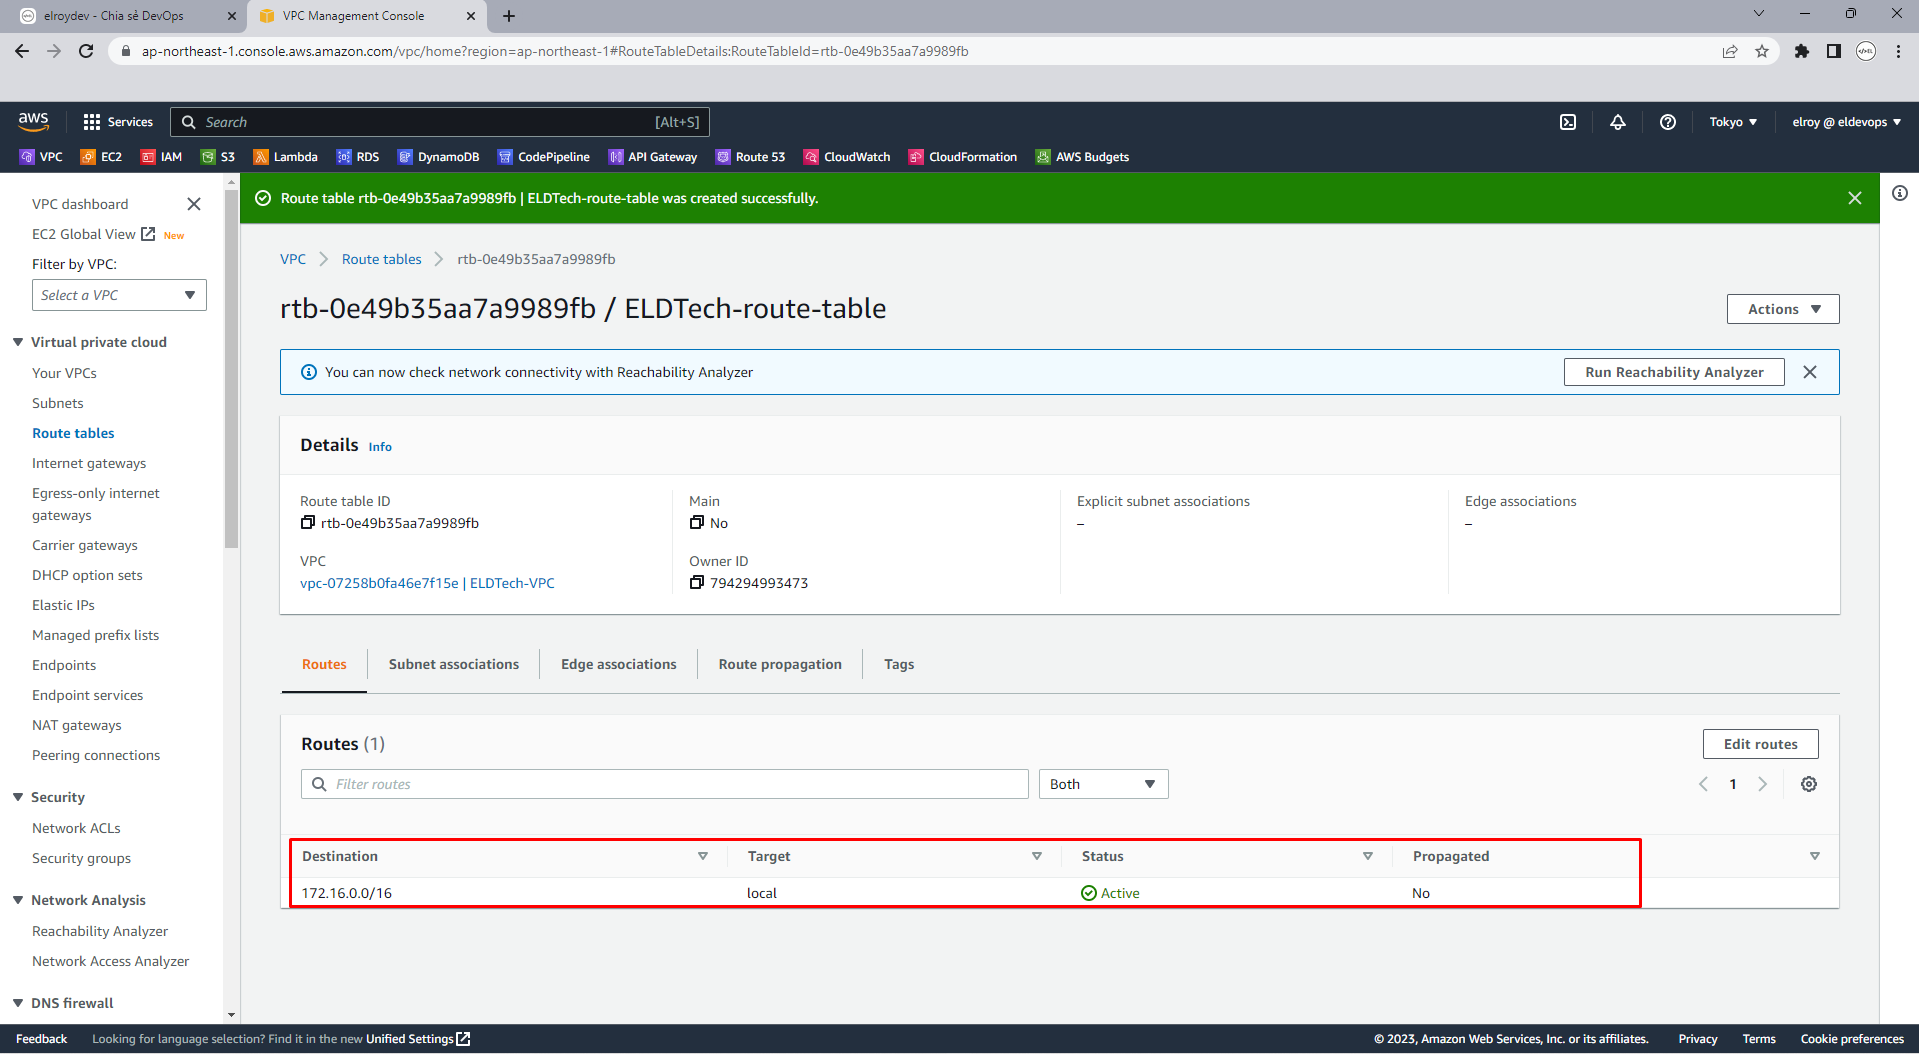The height and width of the screenshot is (1054, 1919).
Task: Open the help question mark icon
Action: point(1668,122)
